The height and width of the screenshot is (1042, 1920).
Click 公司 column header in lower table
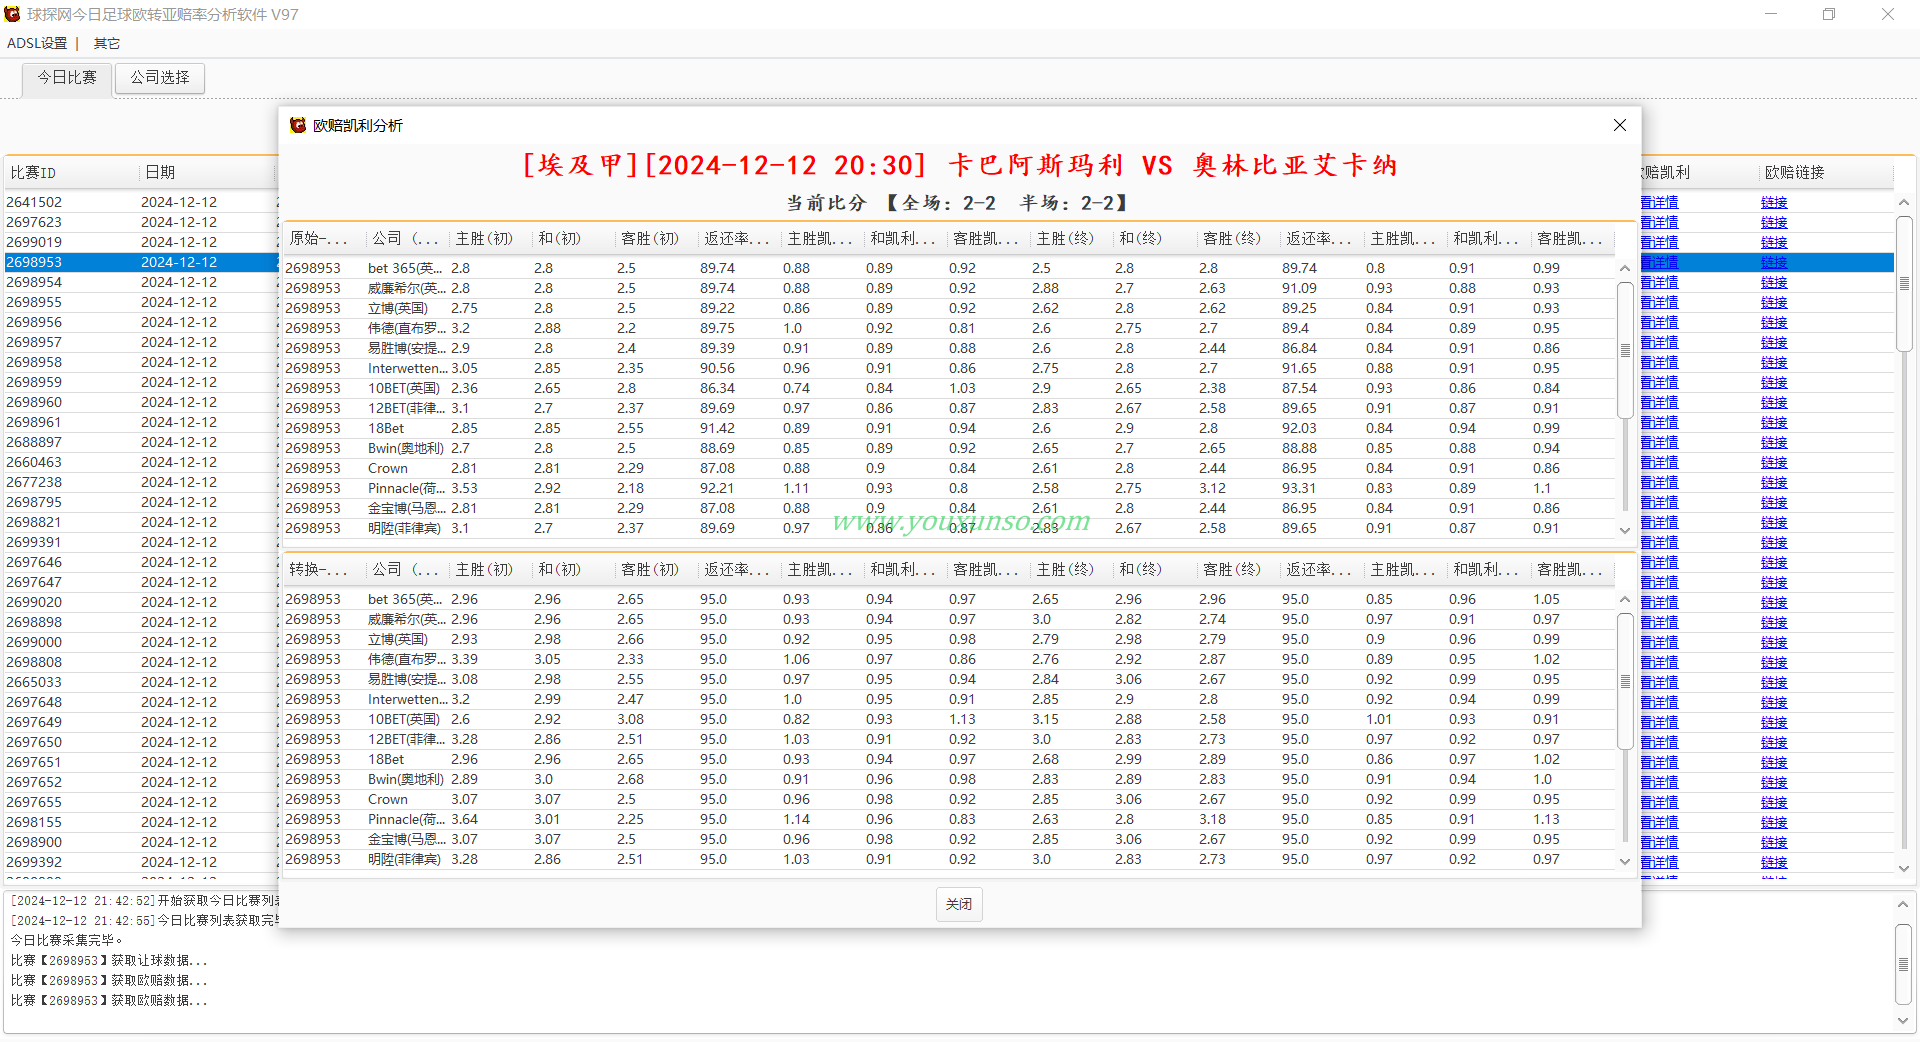click(408, 569)
